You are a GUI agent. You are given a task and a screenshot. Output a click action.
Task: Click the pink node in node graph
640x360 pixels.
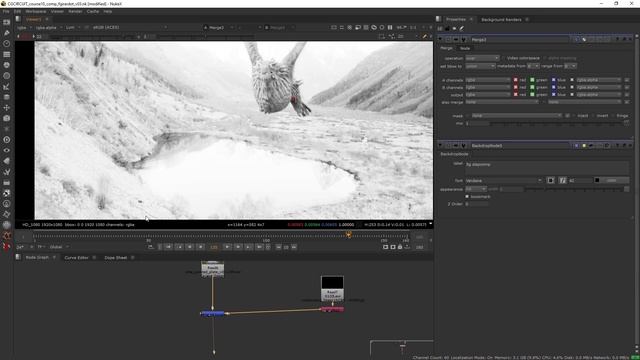pos(332,309)
